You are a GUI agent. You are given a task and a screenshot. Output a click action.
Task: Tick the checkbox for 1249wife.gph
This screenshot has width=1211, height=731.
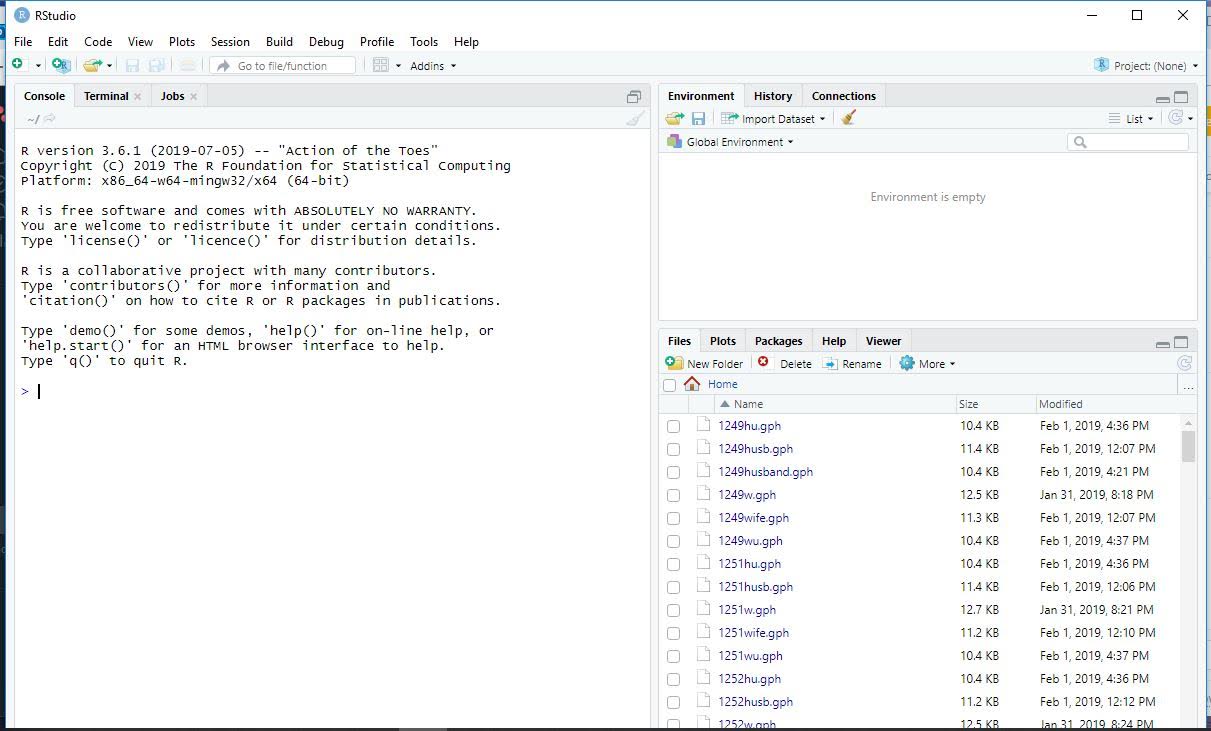[673, 518]
